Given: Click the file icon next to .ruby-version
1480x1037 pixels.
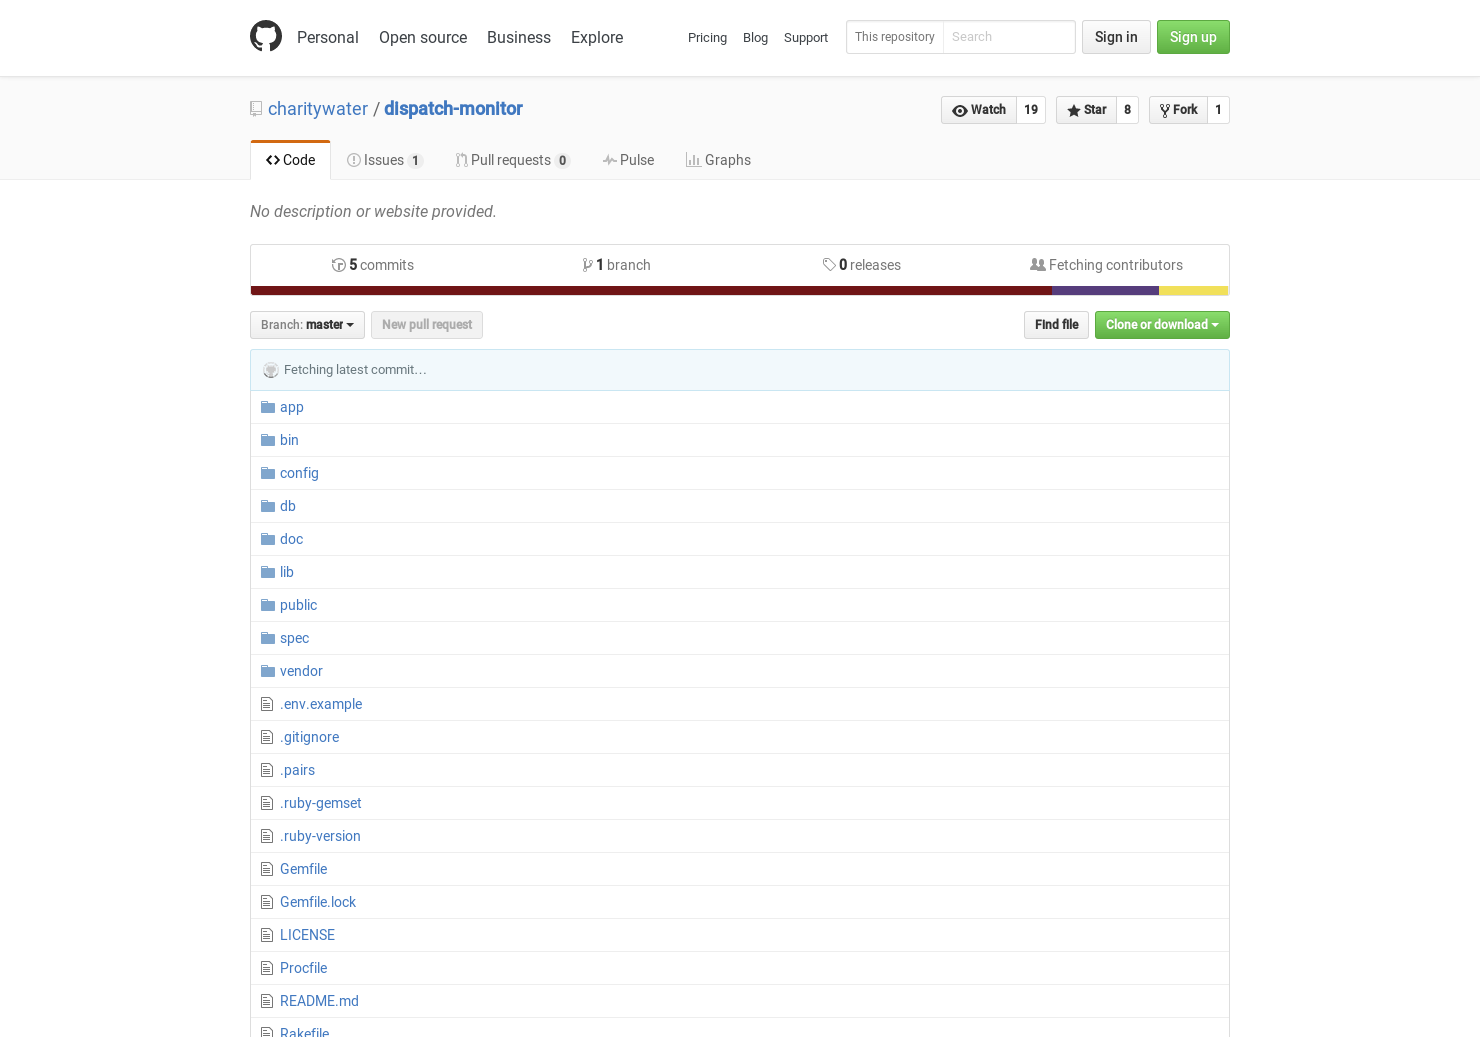Looking at the screenshot, I should [267, 836].
